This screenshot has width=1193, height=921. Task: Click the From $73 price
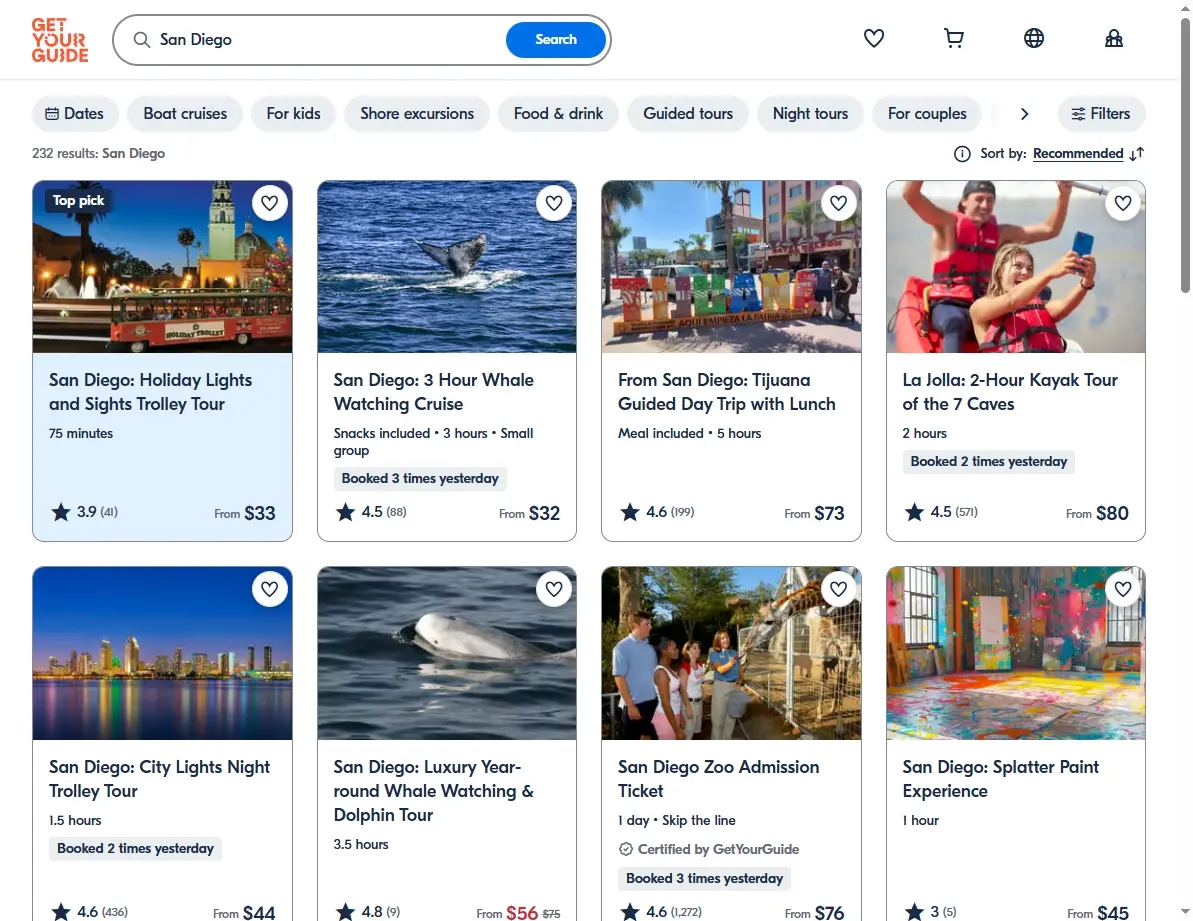[x=814, y=513]
